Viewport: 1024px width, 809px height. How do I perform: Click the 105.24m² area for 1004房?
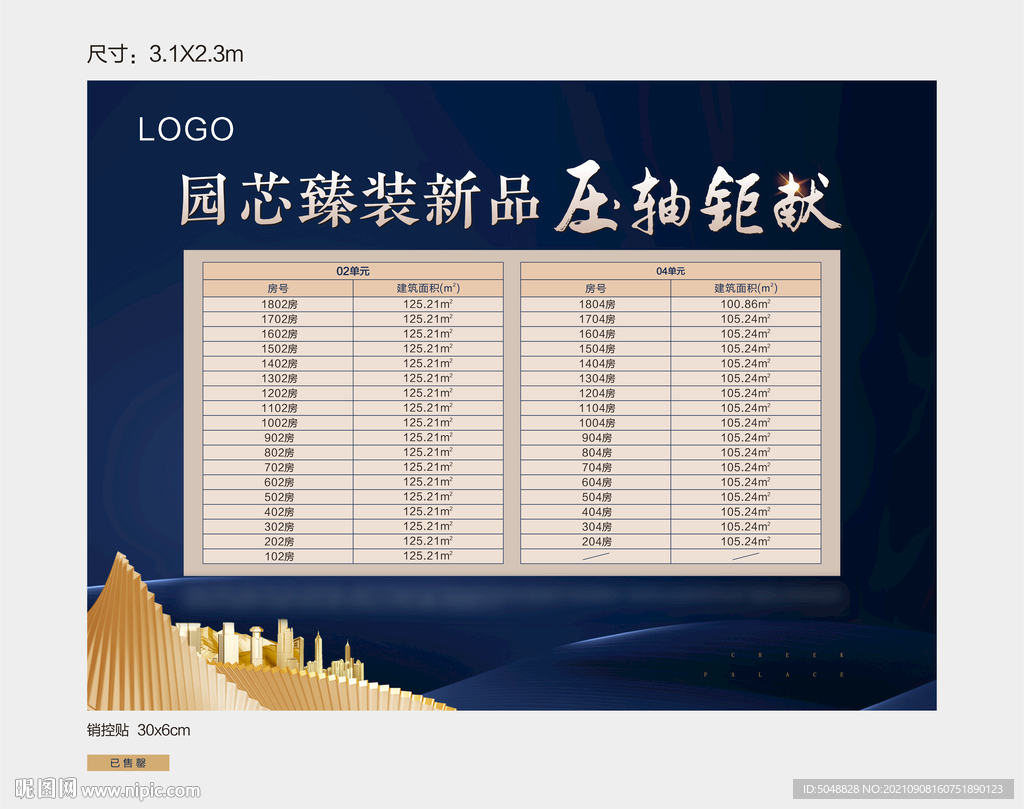746,423
